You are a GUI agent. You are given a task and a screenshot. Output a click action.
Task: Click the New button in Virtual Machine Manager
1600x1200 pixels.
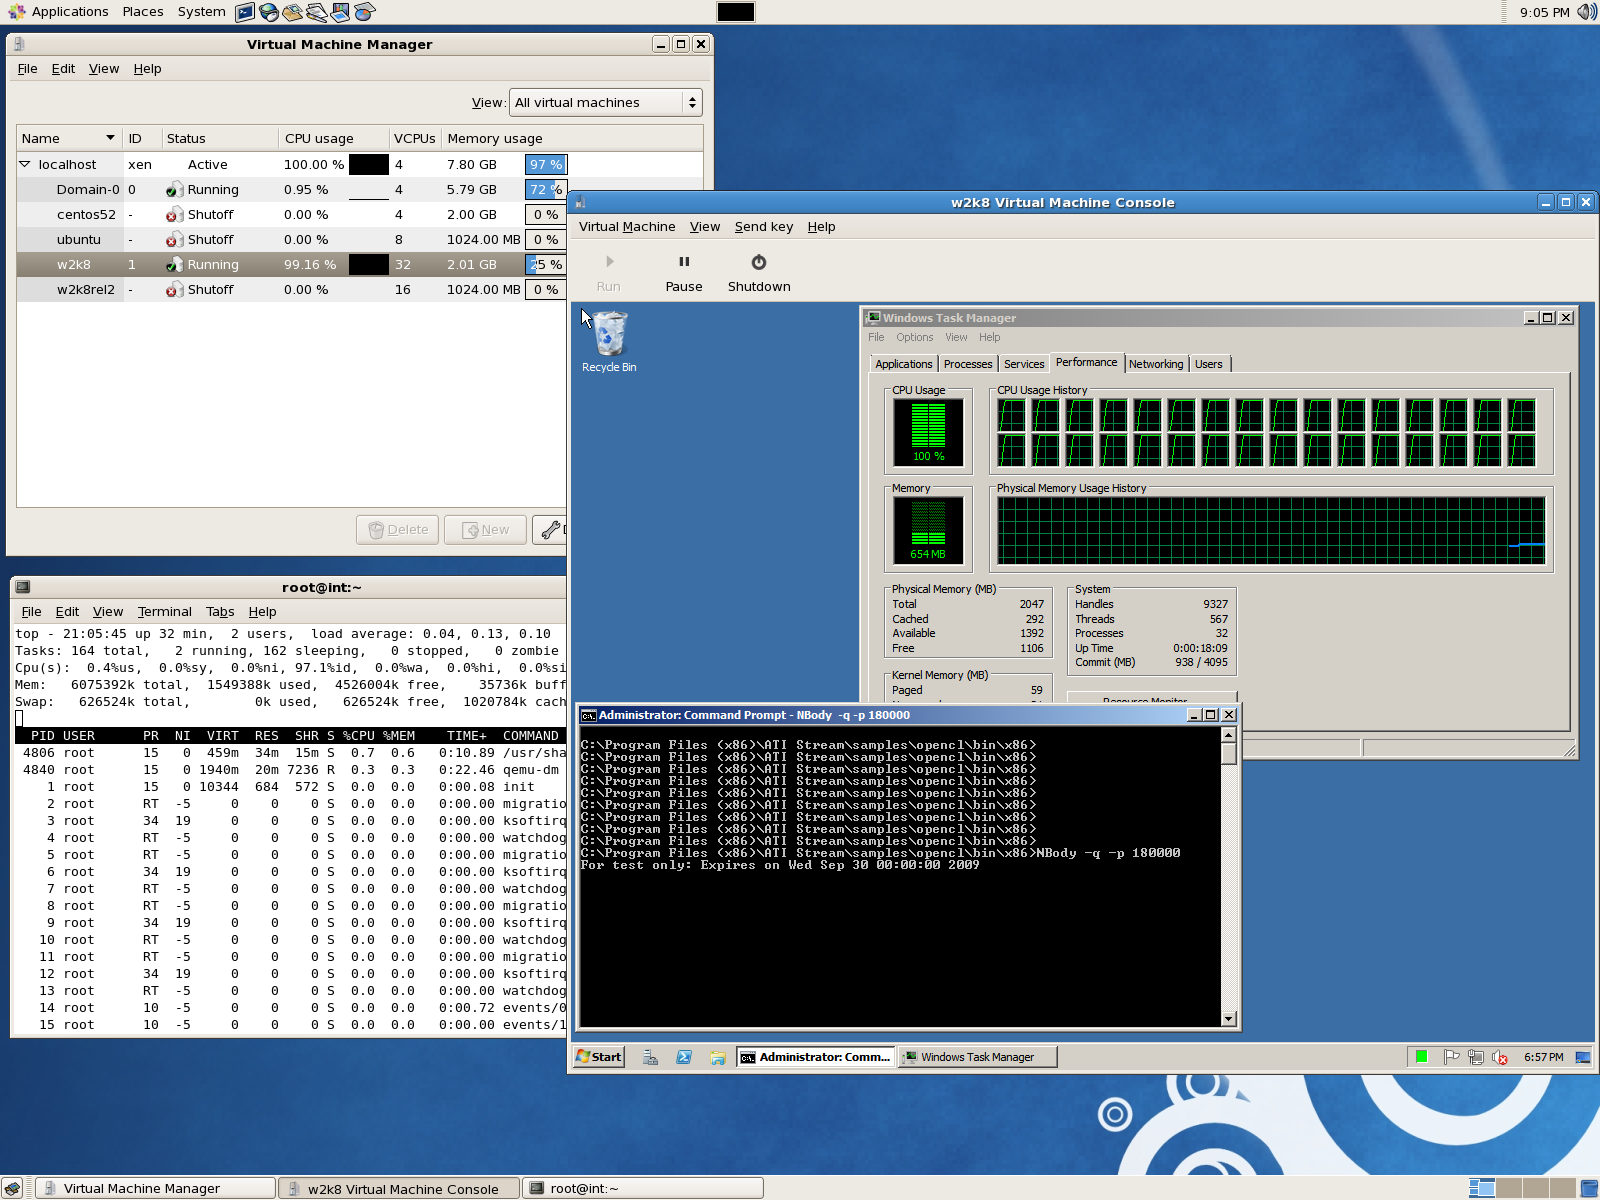485,530
